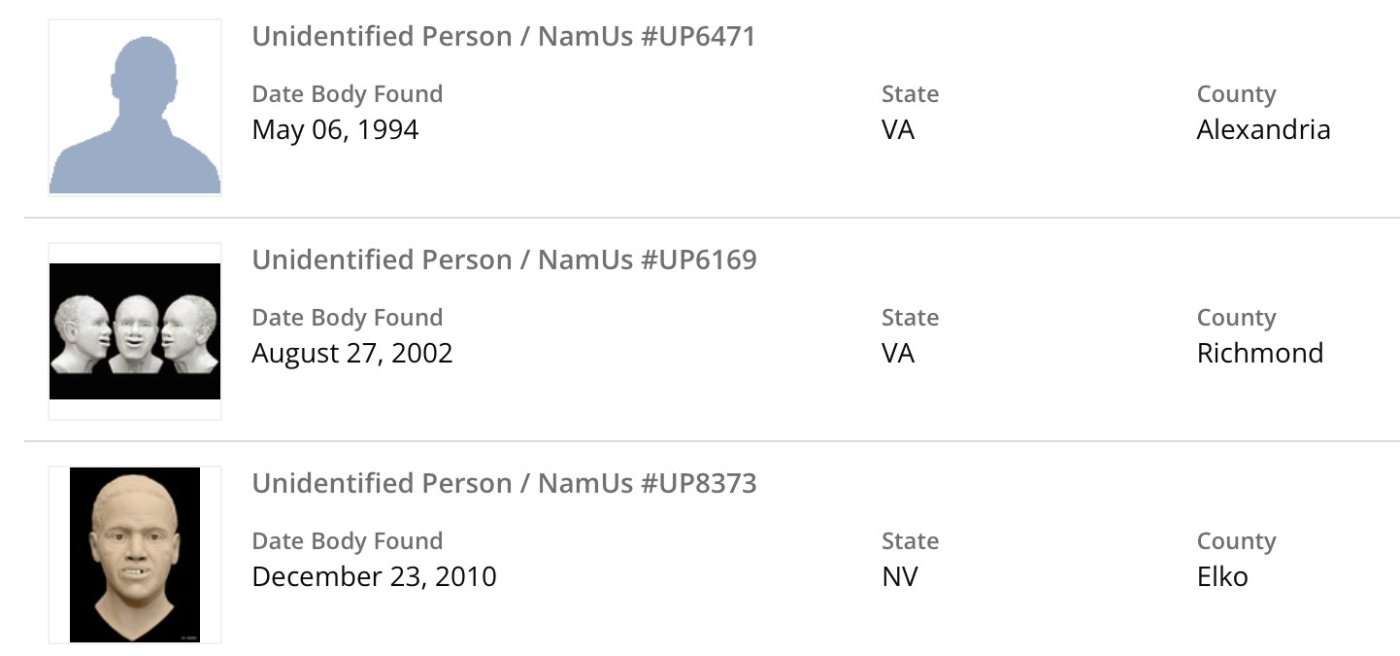Click the date May 06, 1994
The width and height of the screenshot is (1400, 656).
tap(335, 130)
